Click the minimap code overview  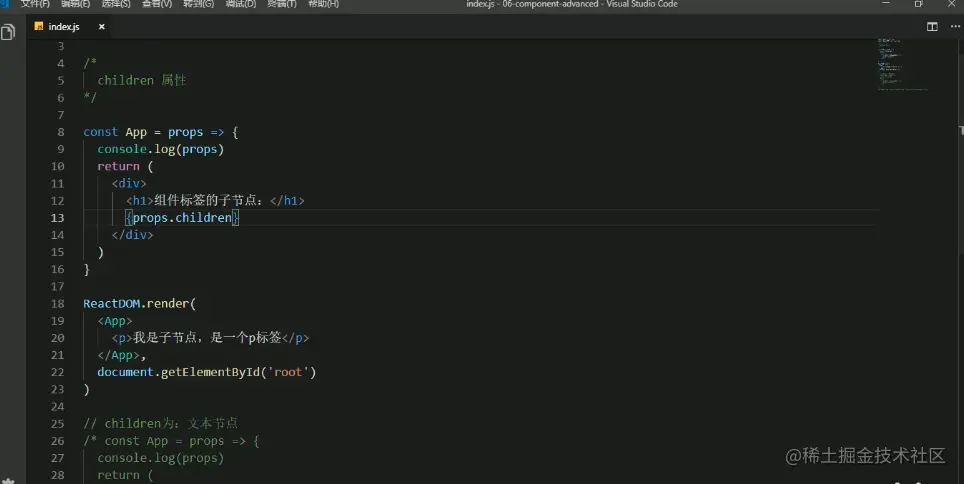pos(903,64)
